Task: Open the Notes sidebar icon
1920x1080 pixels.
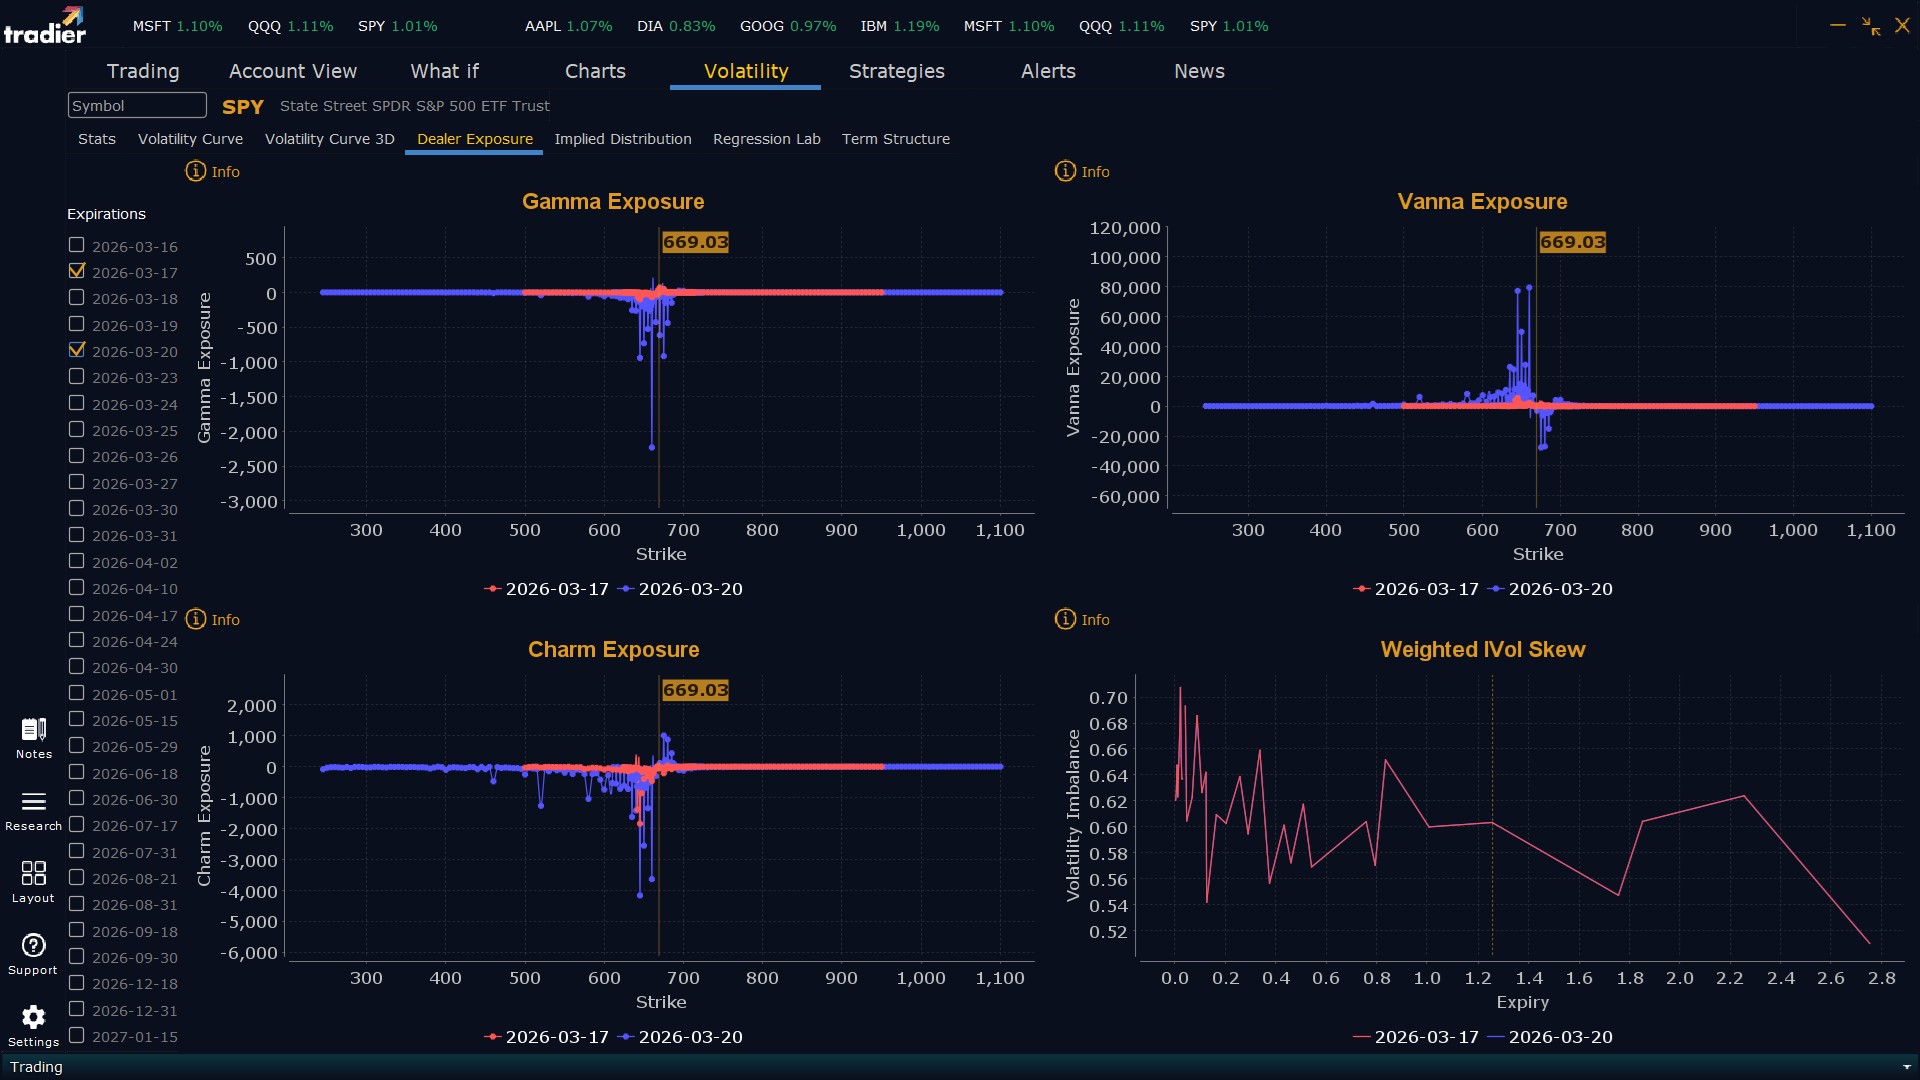Action: (33, 730)
